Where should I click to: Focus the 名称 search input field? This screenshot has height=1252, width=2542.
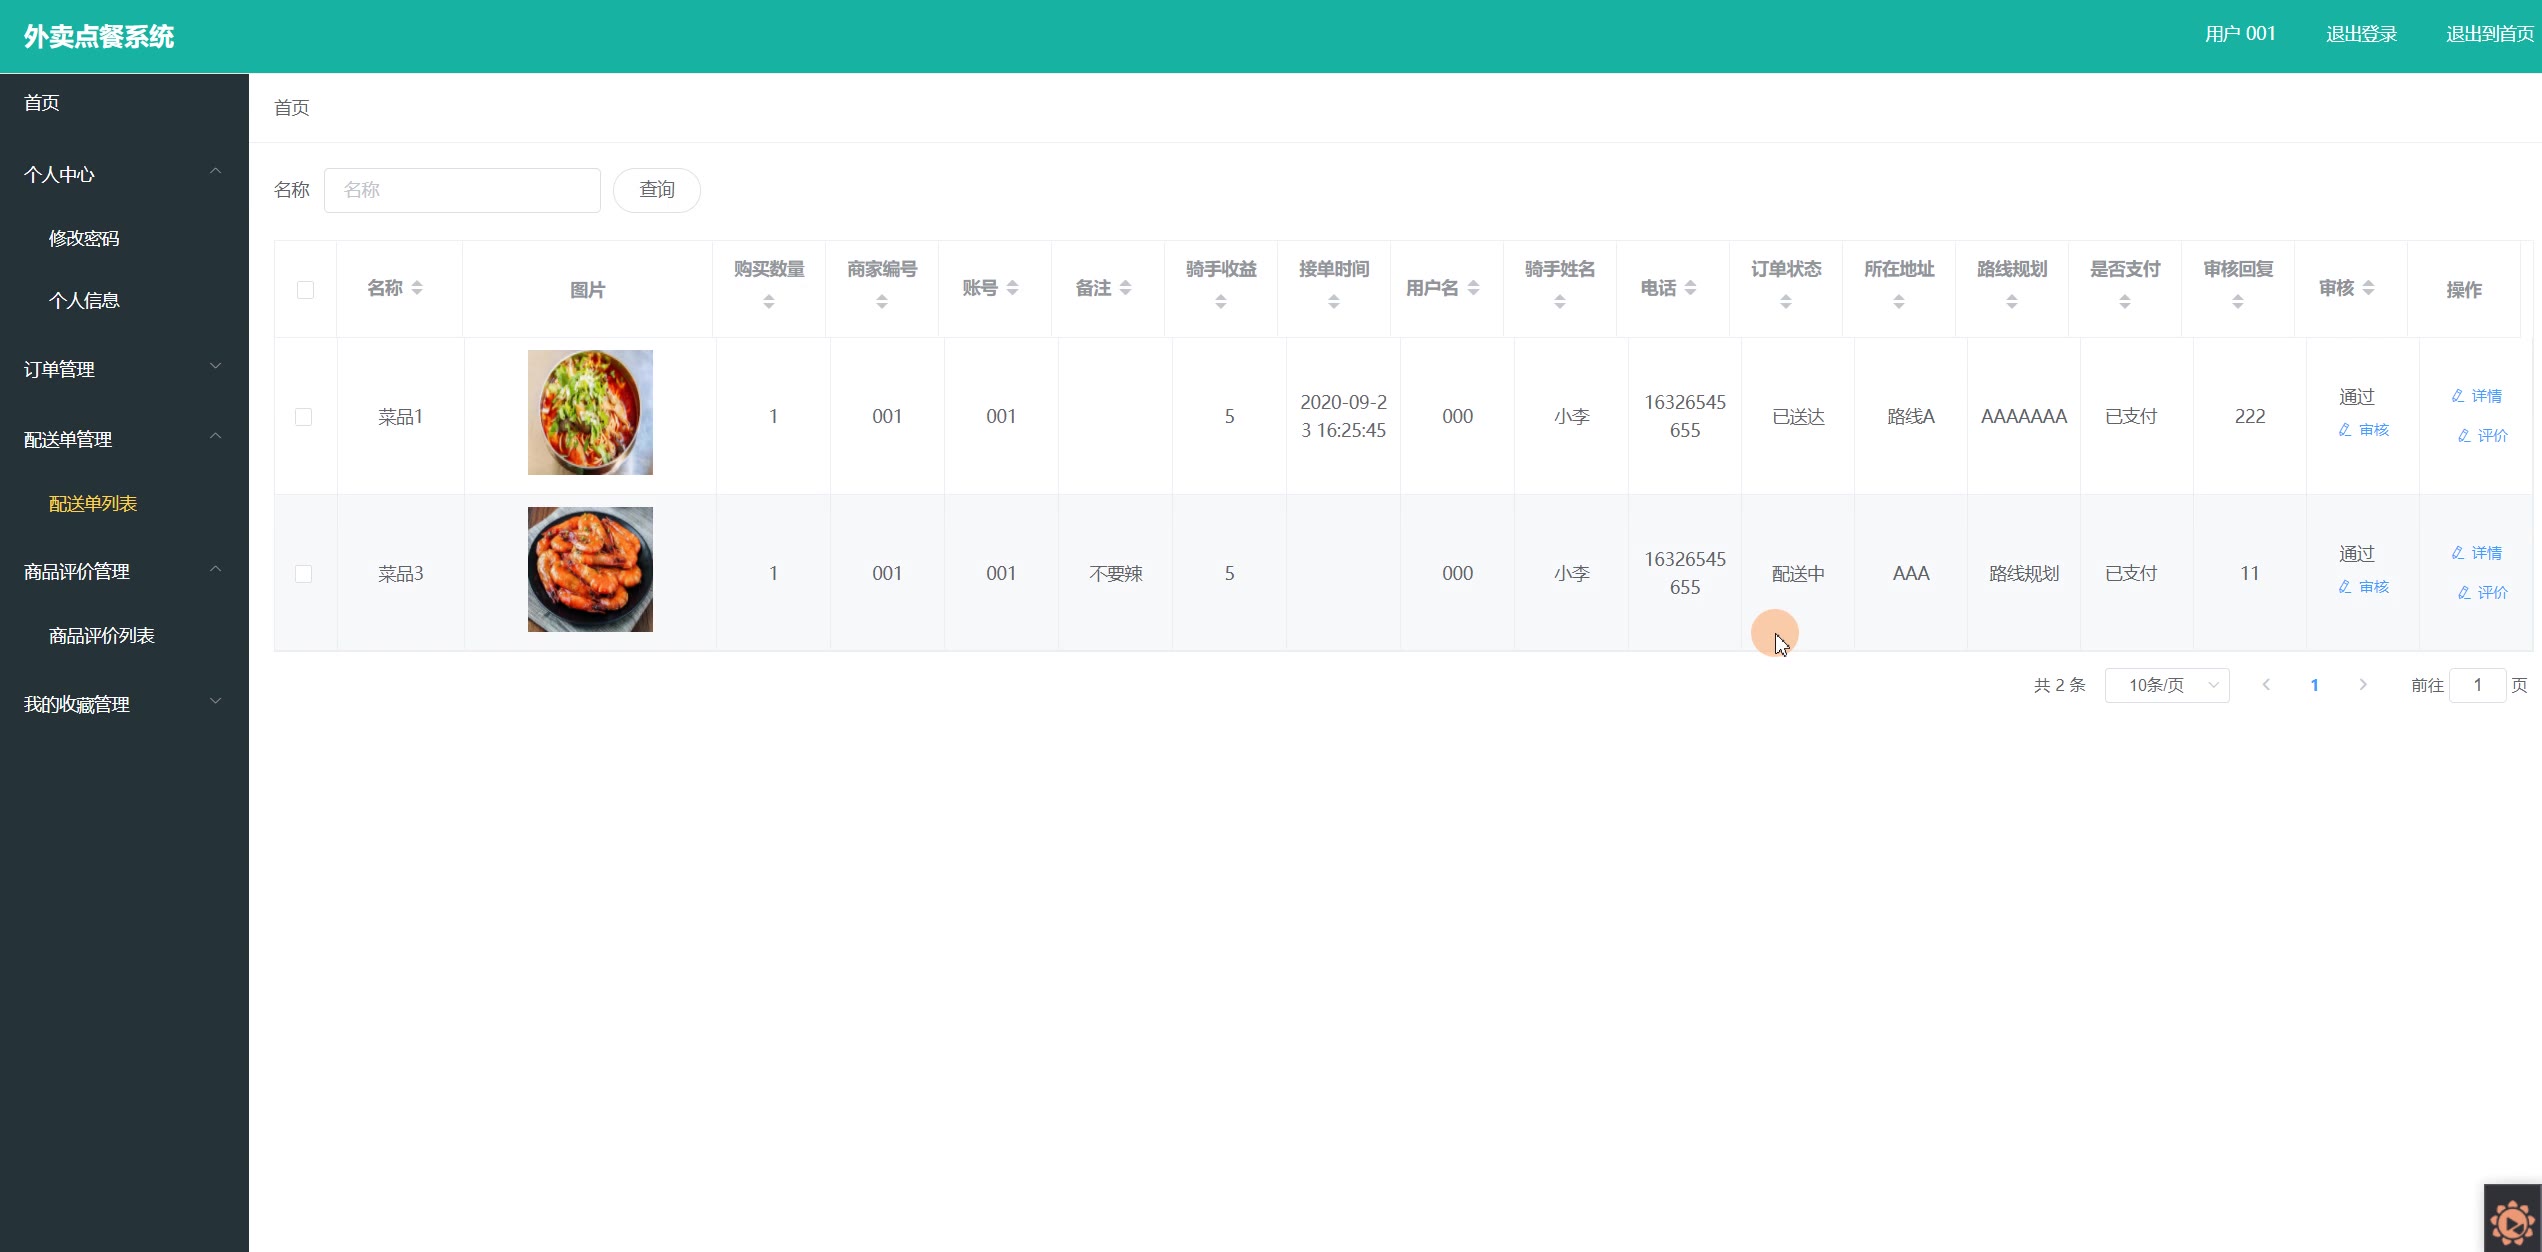[462, 190]
